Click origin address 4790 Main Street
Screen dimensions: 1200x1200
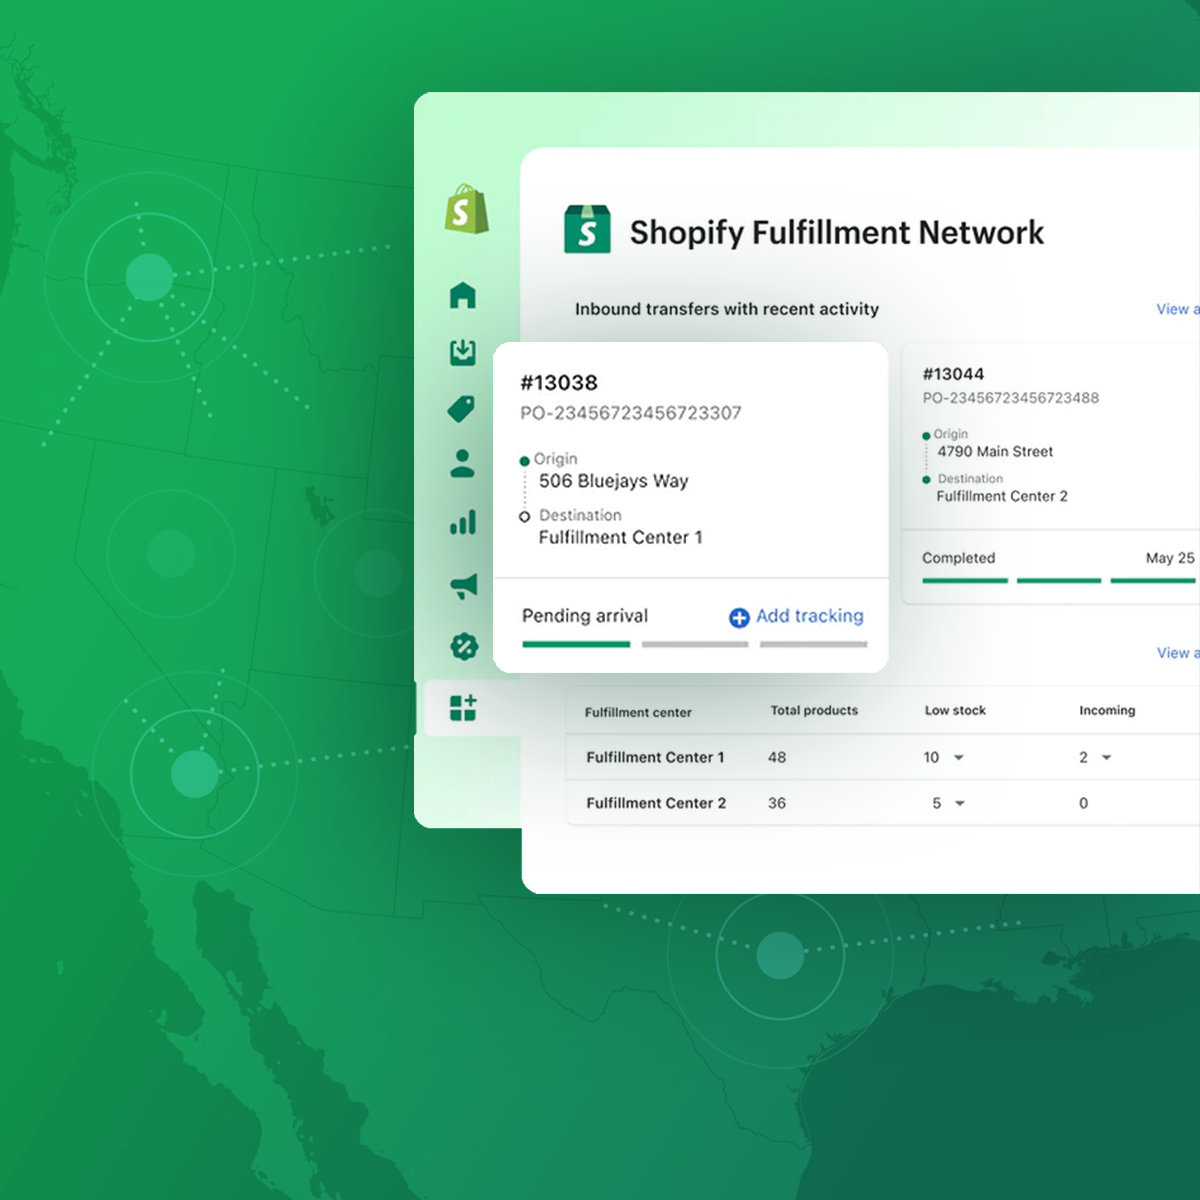[x=995, y=452]
